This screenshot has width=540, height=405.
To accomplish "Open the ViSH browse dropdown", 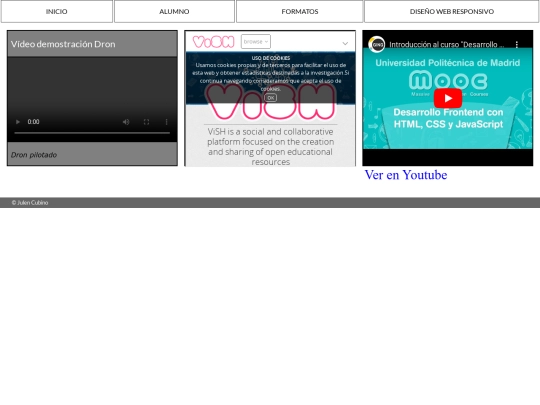I will pos(256,42).
